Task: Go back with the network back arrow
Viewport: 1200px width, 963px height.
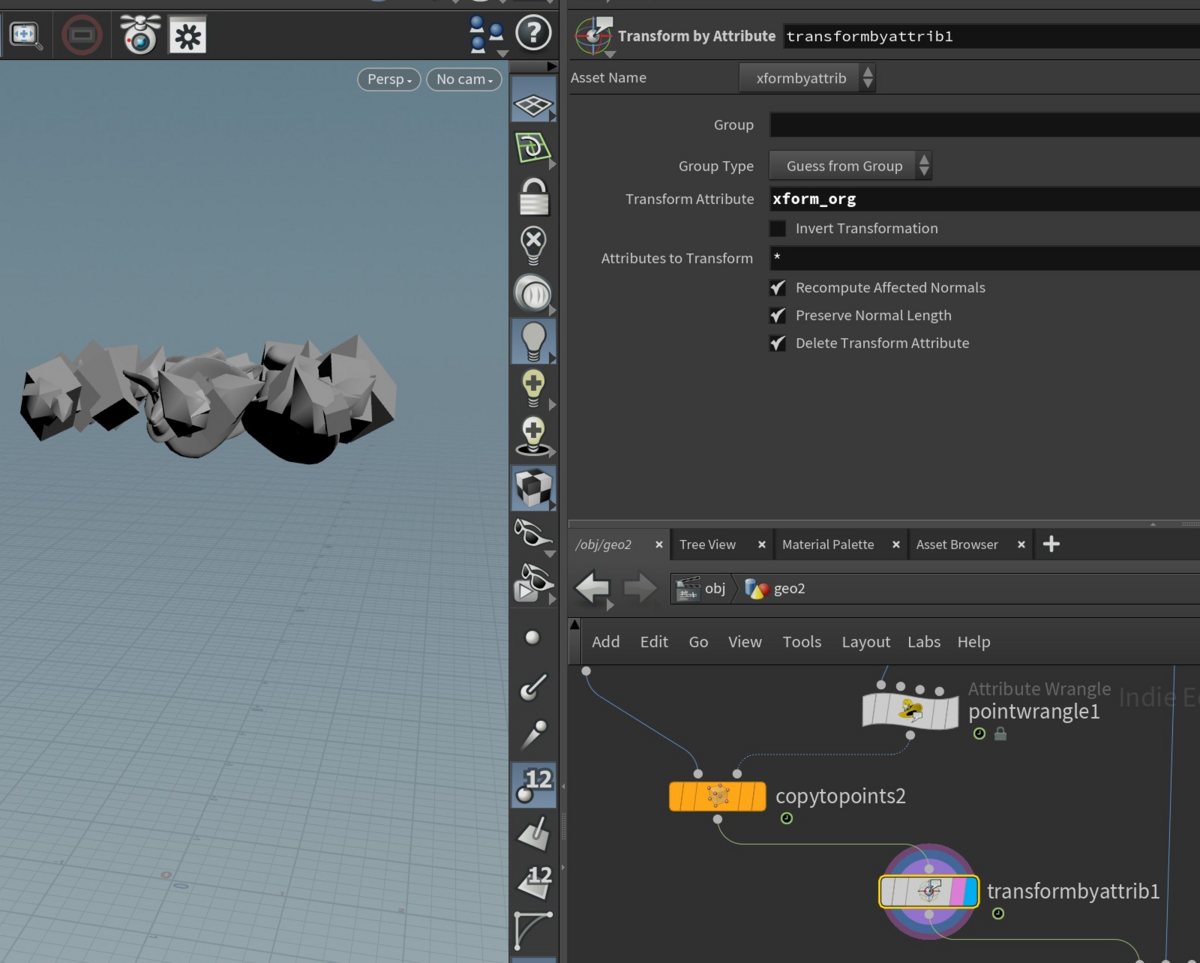Action: (x=593, y=588)
